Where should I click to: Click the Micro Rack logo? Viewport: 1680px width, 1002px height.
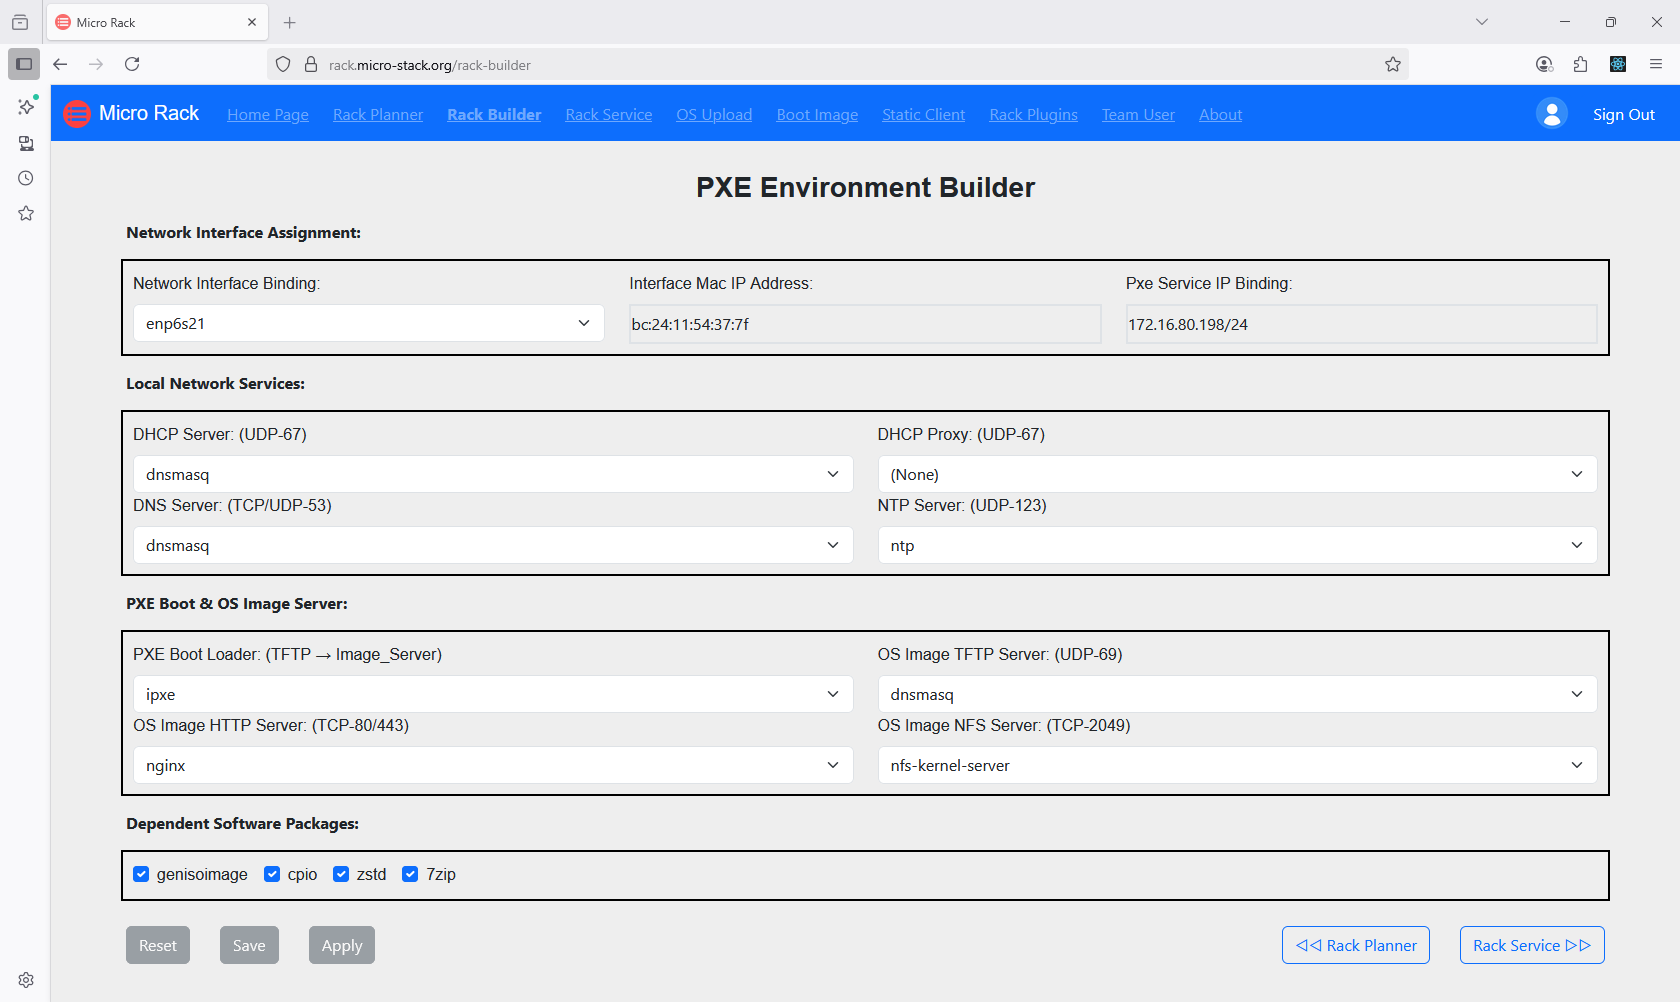click(77, 113)
